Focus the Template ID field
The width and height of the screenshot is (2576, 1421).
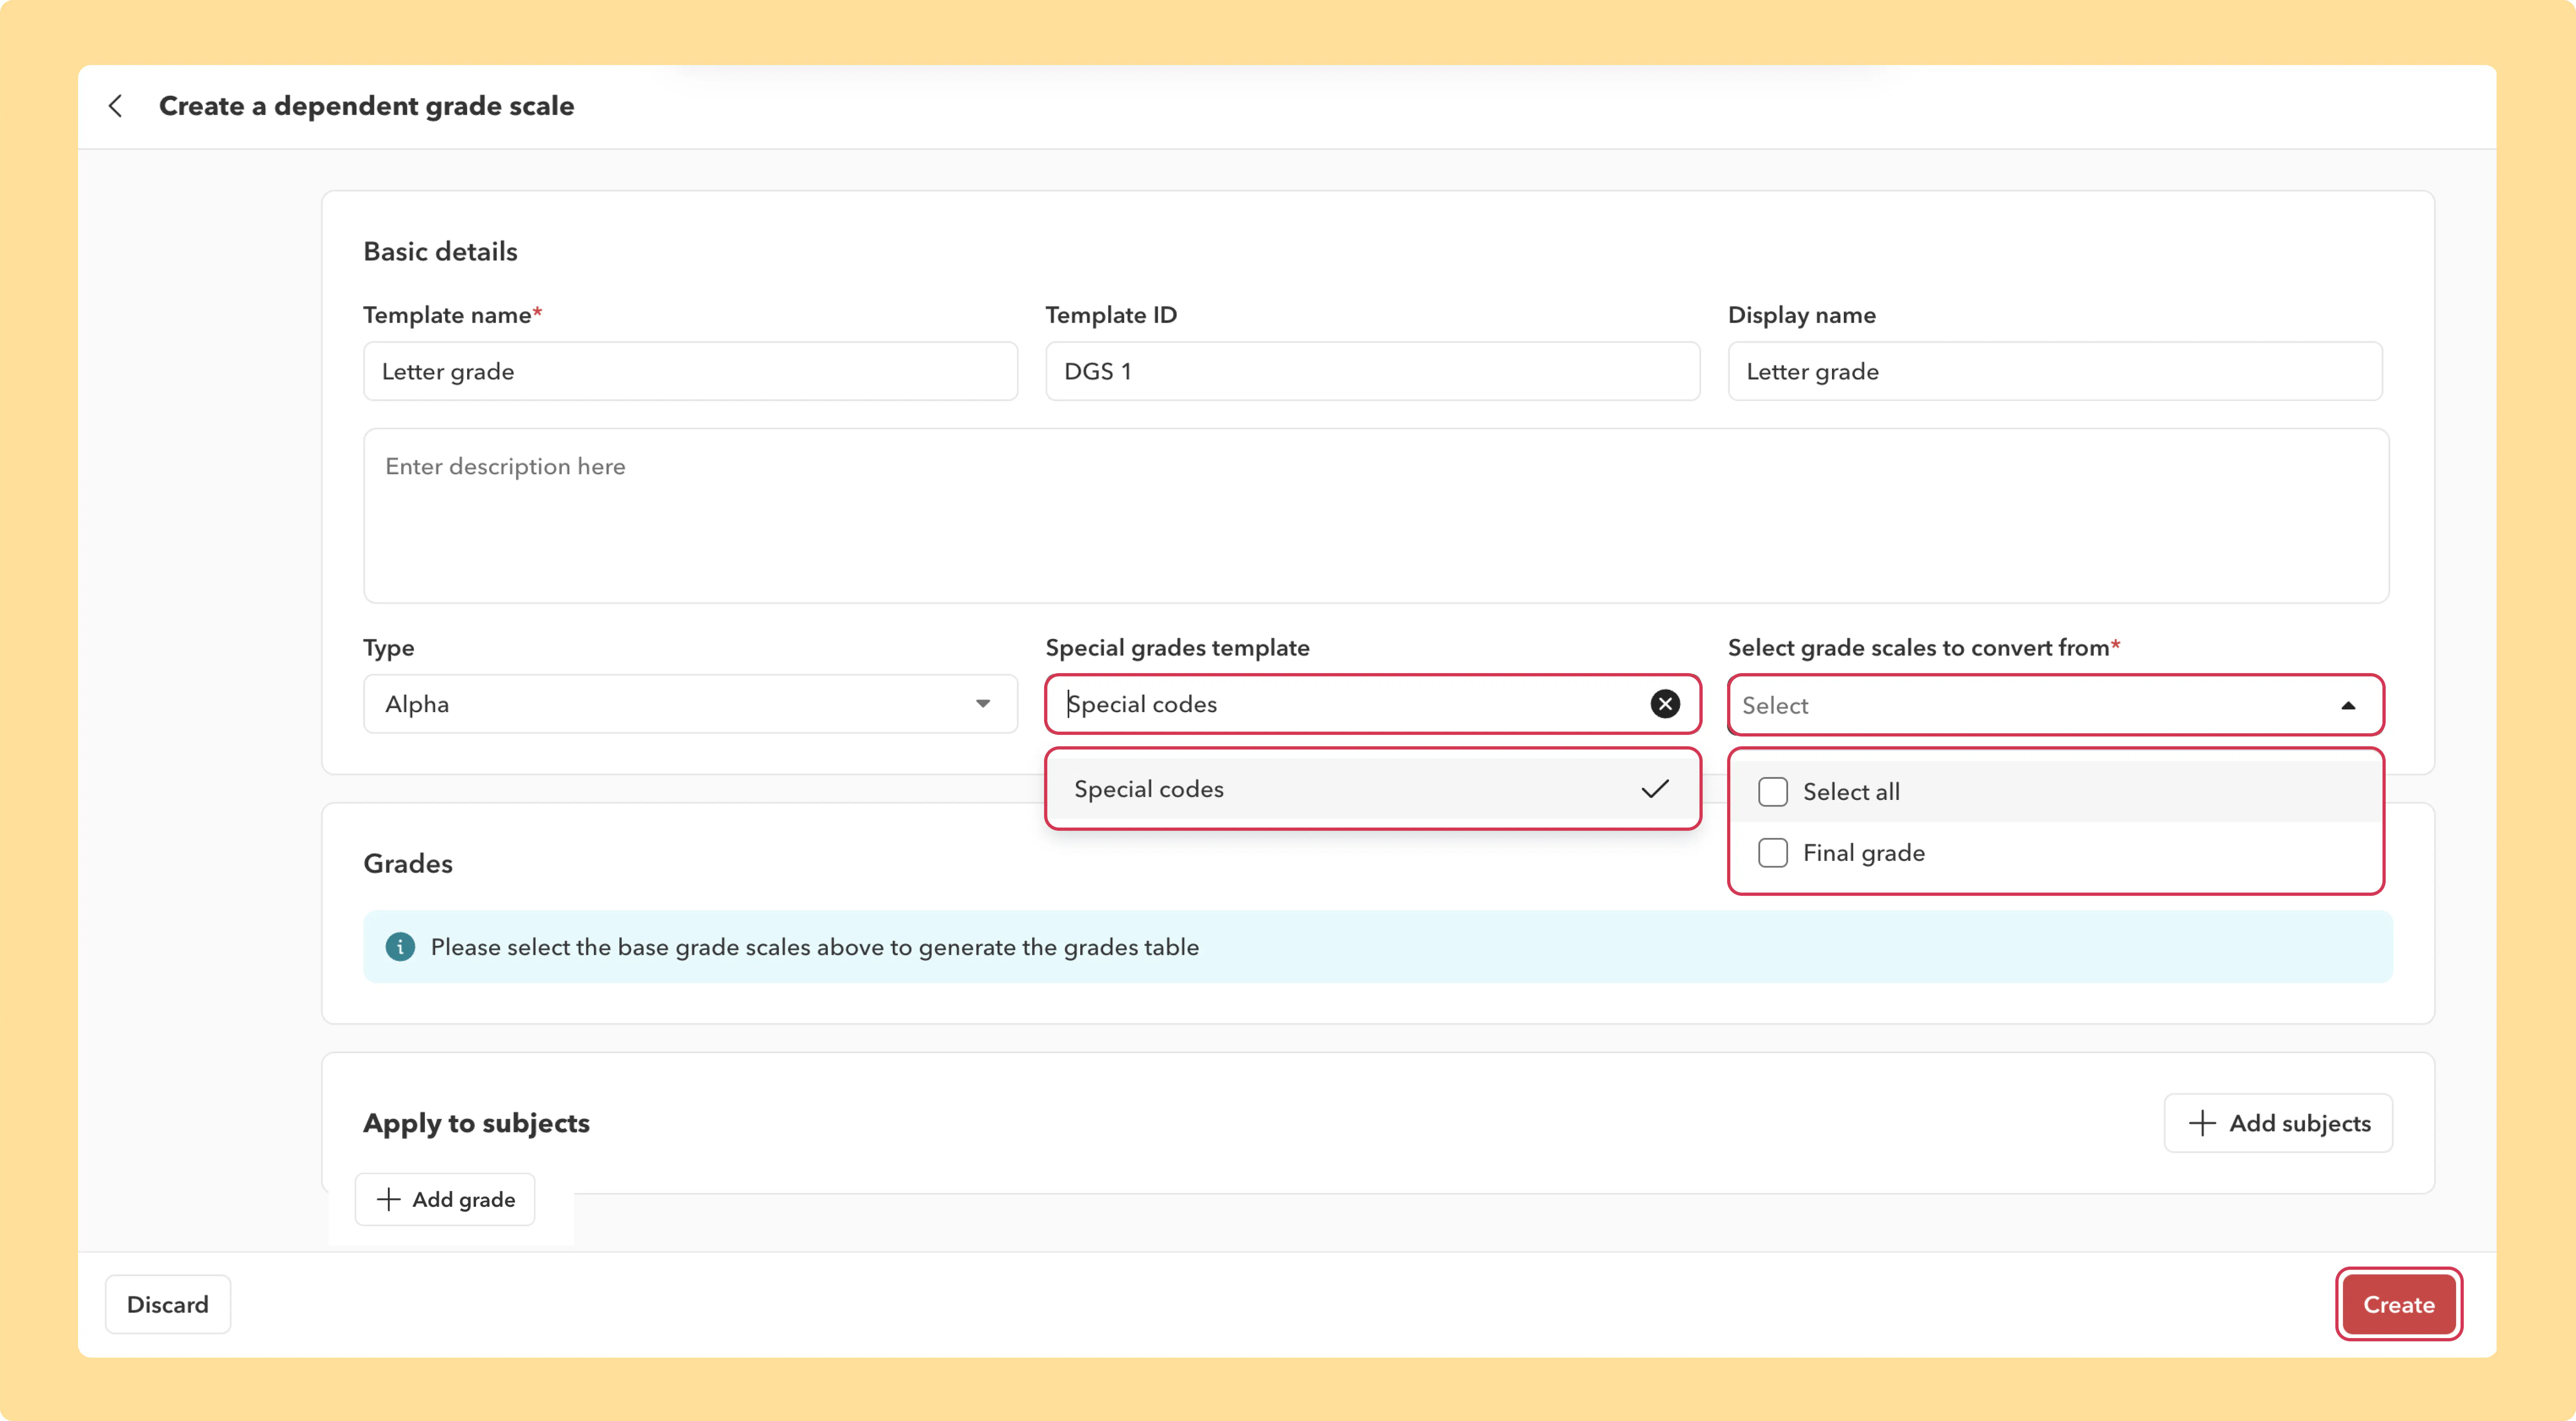(1372, 371)
